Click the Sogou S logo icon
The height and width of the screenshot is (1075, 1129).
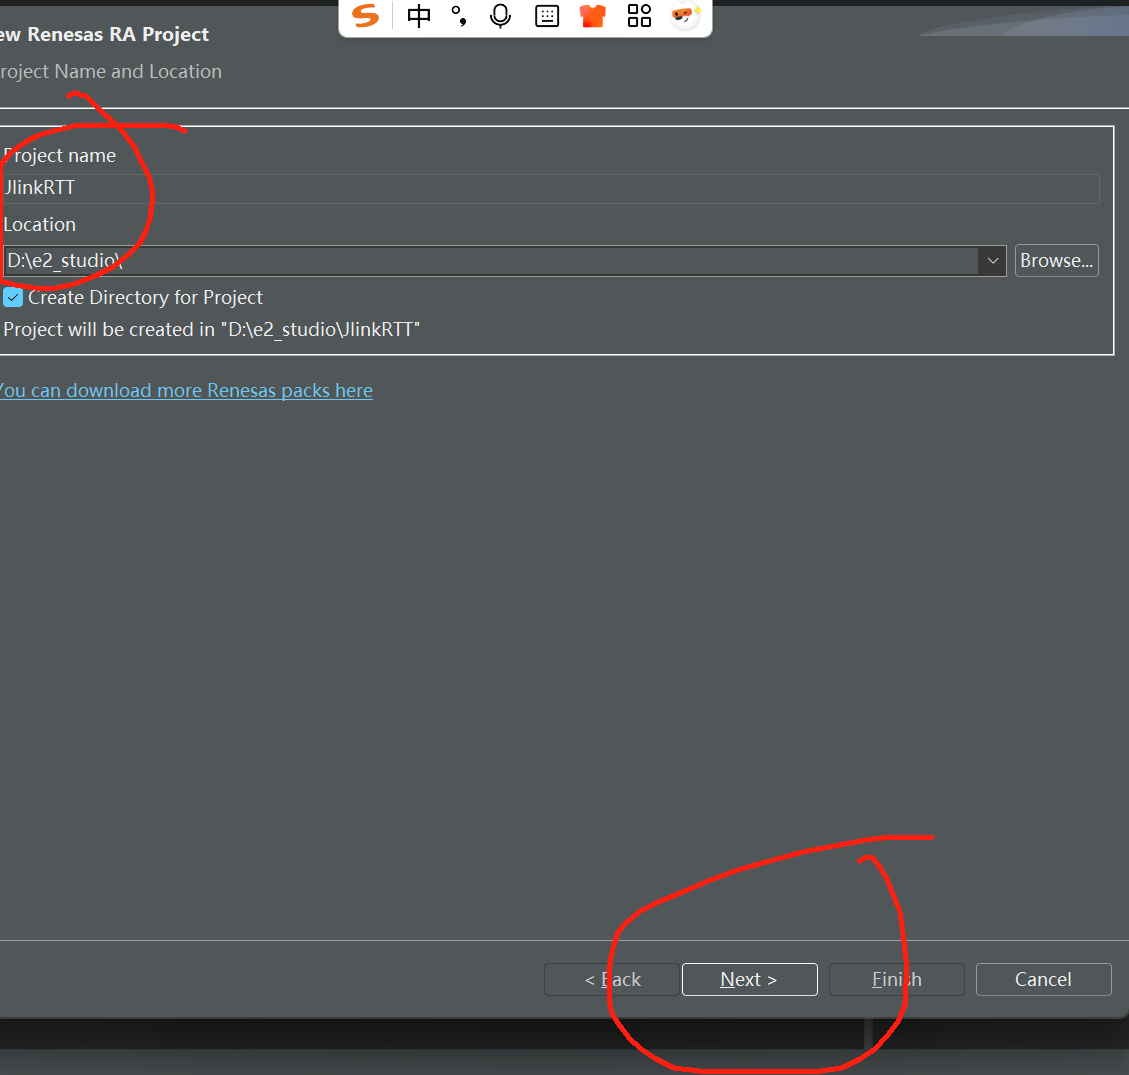pos(365,15)
